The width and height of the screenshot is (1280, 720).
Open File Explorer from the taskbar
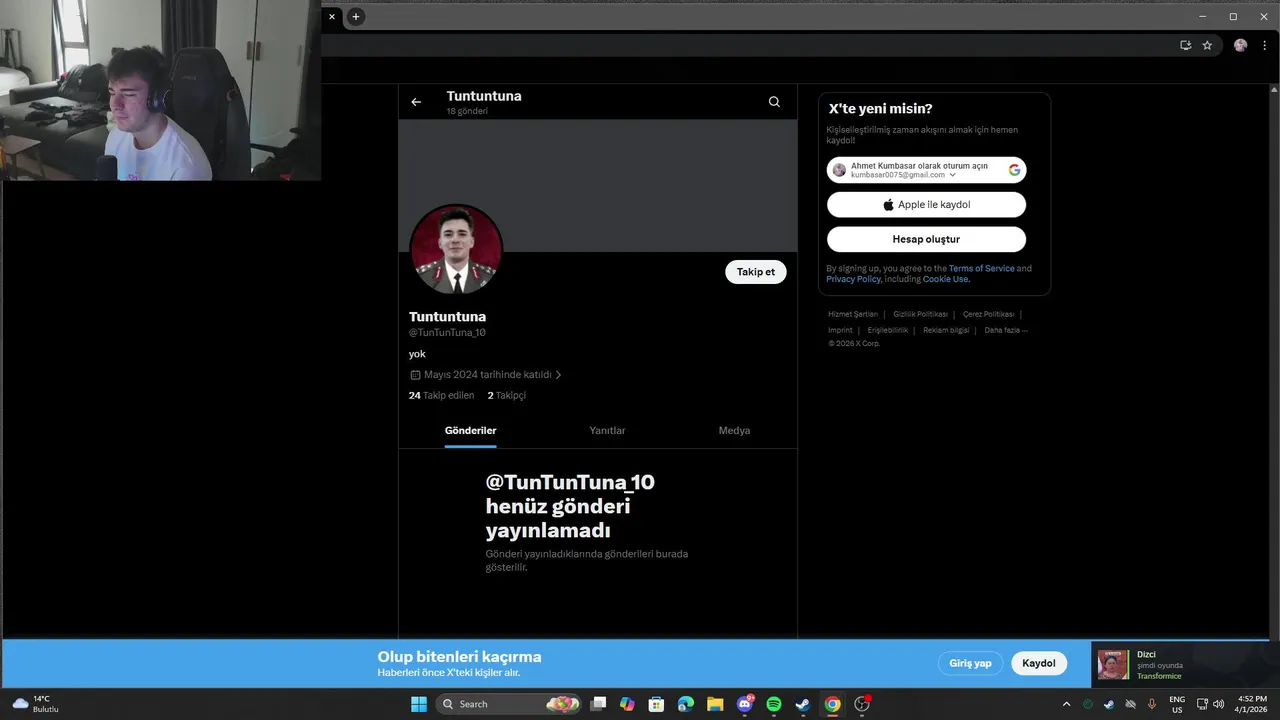click(715, 704)
